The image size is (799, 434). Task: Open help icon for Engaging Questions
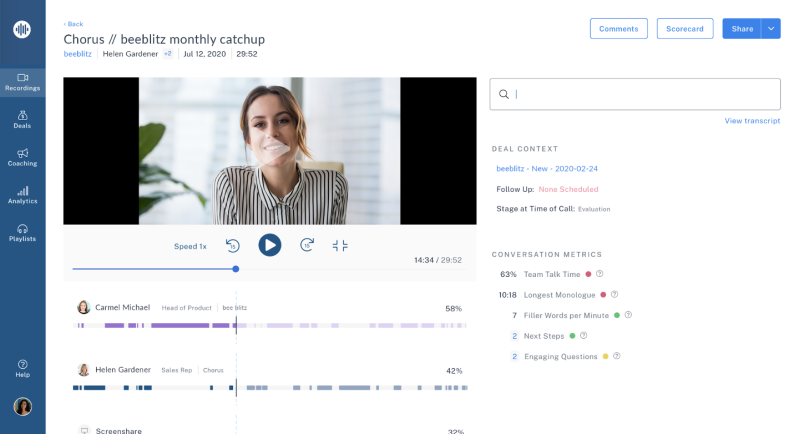click(x=617, y=356)
